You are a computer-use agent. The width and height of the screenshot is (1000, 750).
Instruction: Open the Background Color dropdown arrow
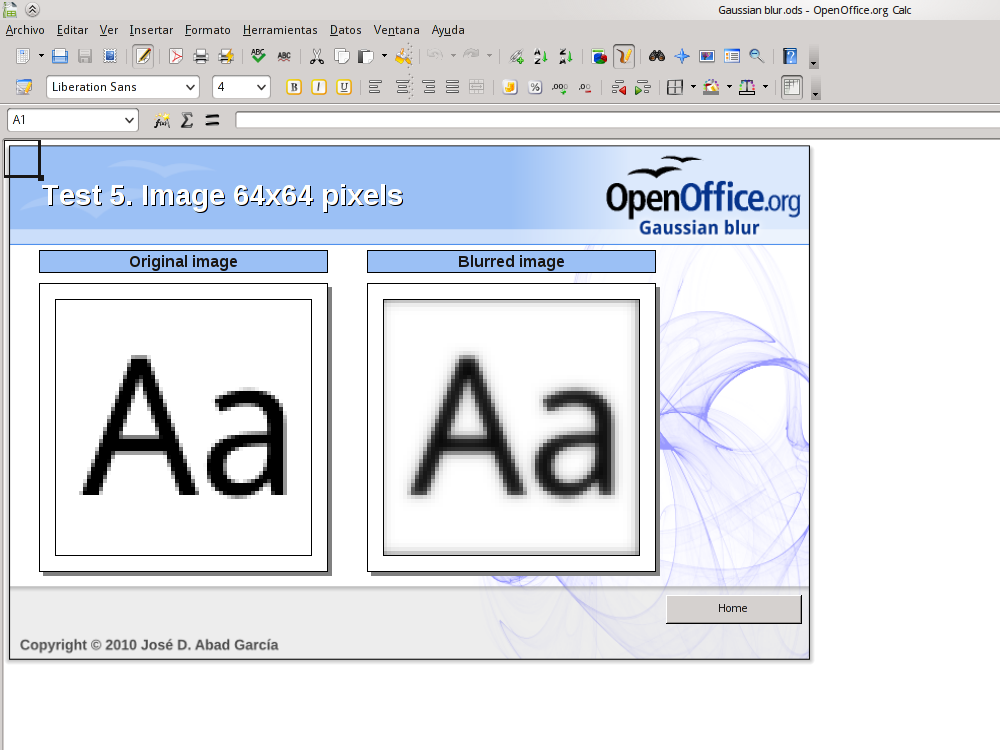tap(729, 87)
